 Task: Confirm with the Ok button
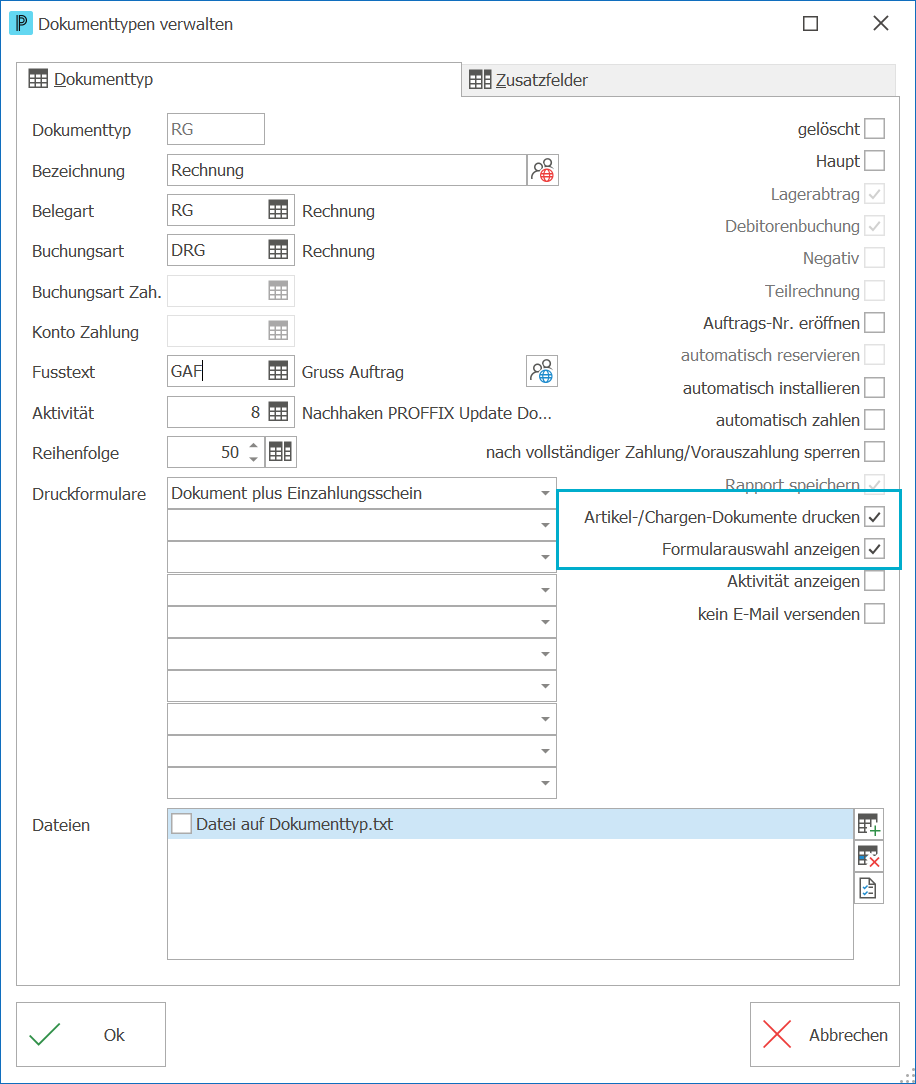(x=91, y=1034)
